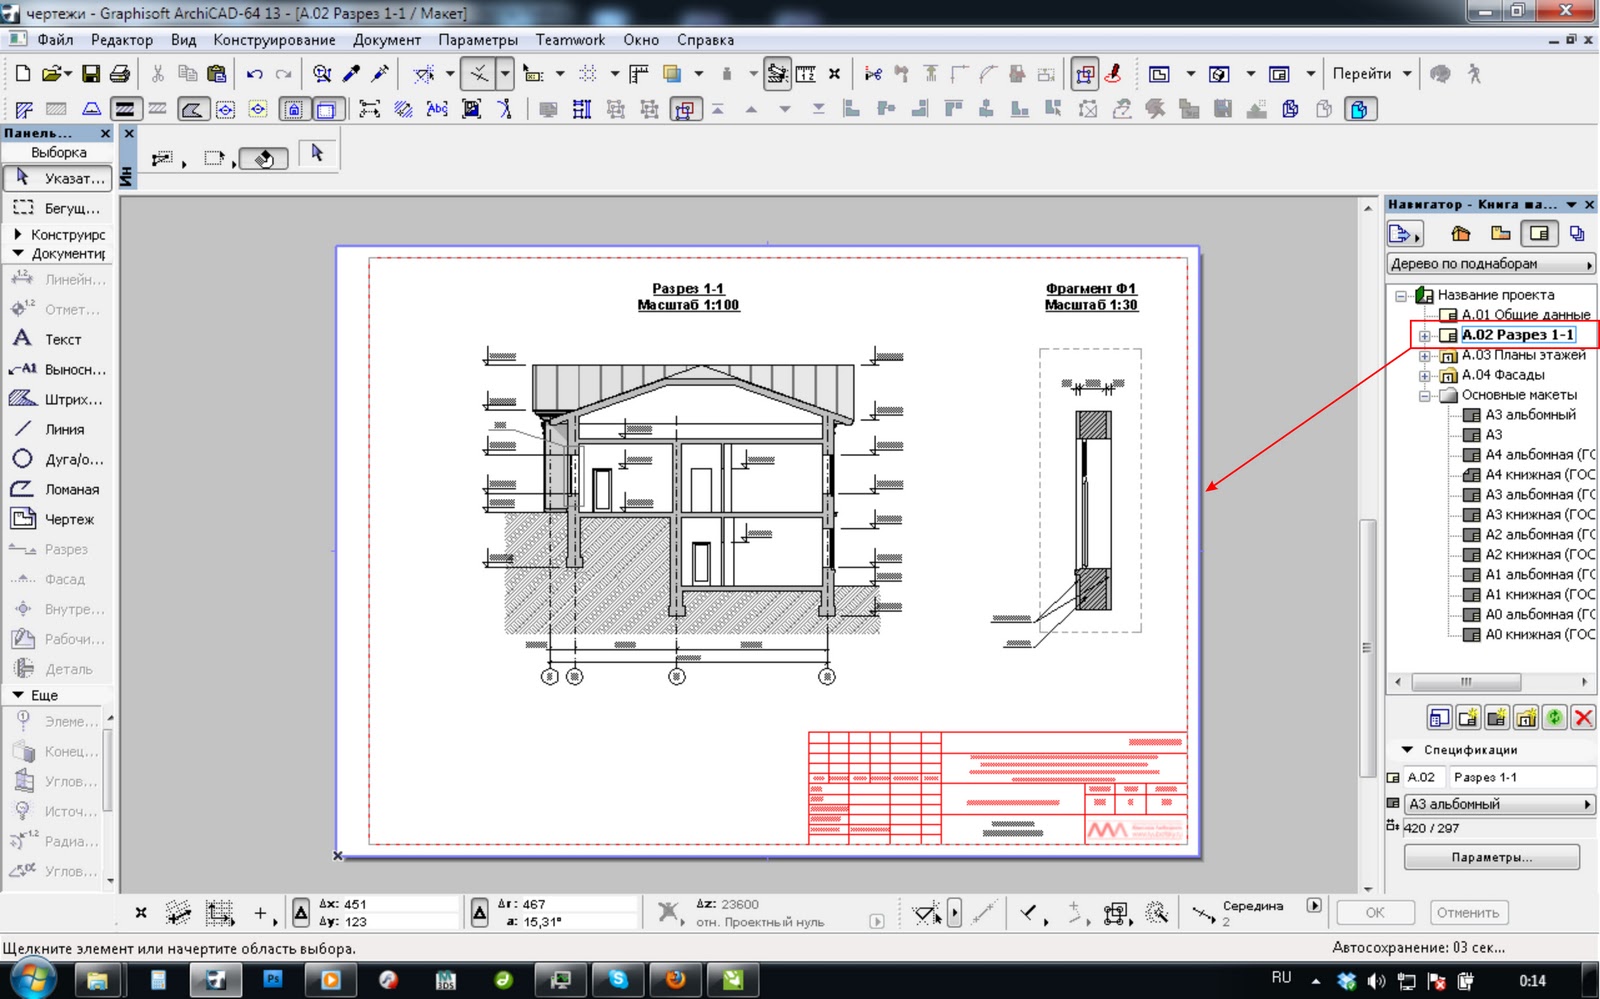Open the Справка menu
Screen dimensions: 1600x999
point(705,40)
